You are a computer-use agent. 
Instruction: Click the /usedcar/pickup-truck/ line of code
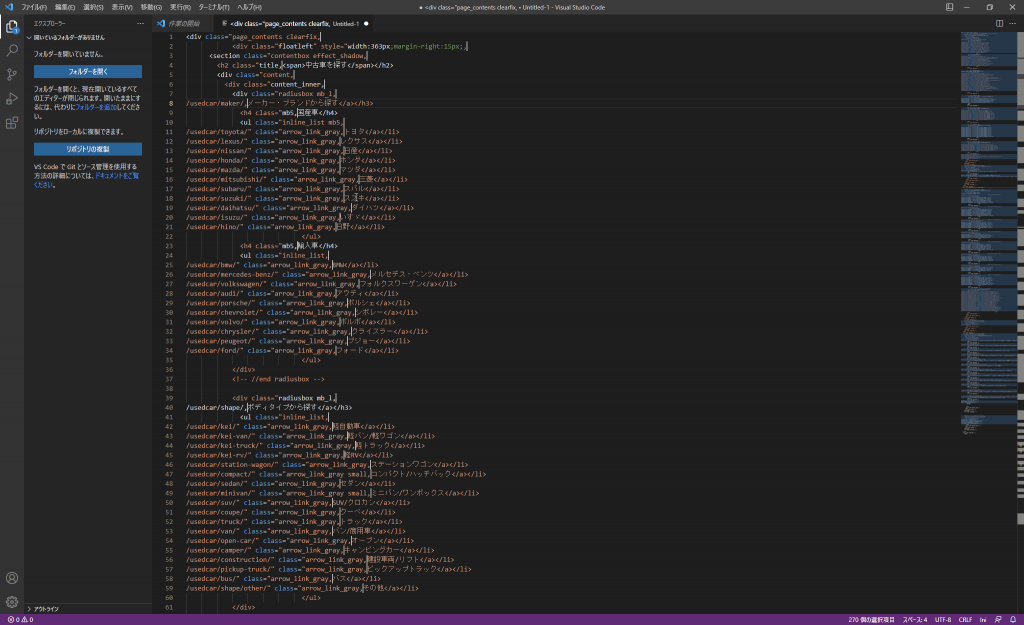(328, 569)
